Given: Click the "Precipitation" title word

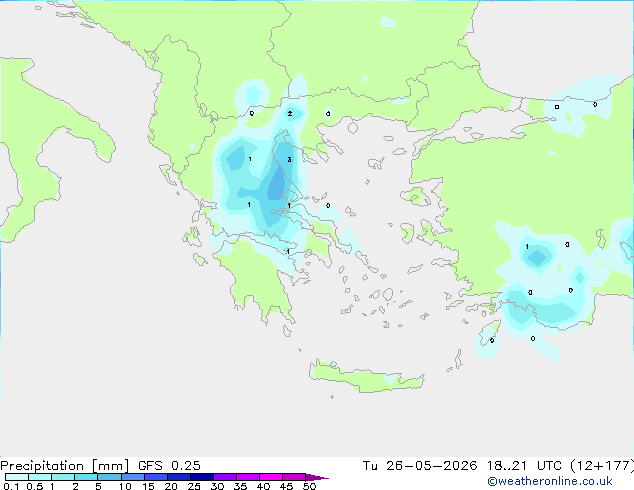Looking at the screenshot, I should pyautogui.click(x=42, y=466).
